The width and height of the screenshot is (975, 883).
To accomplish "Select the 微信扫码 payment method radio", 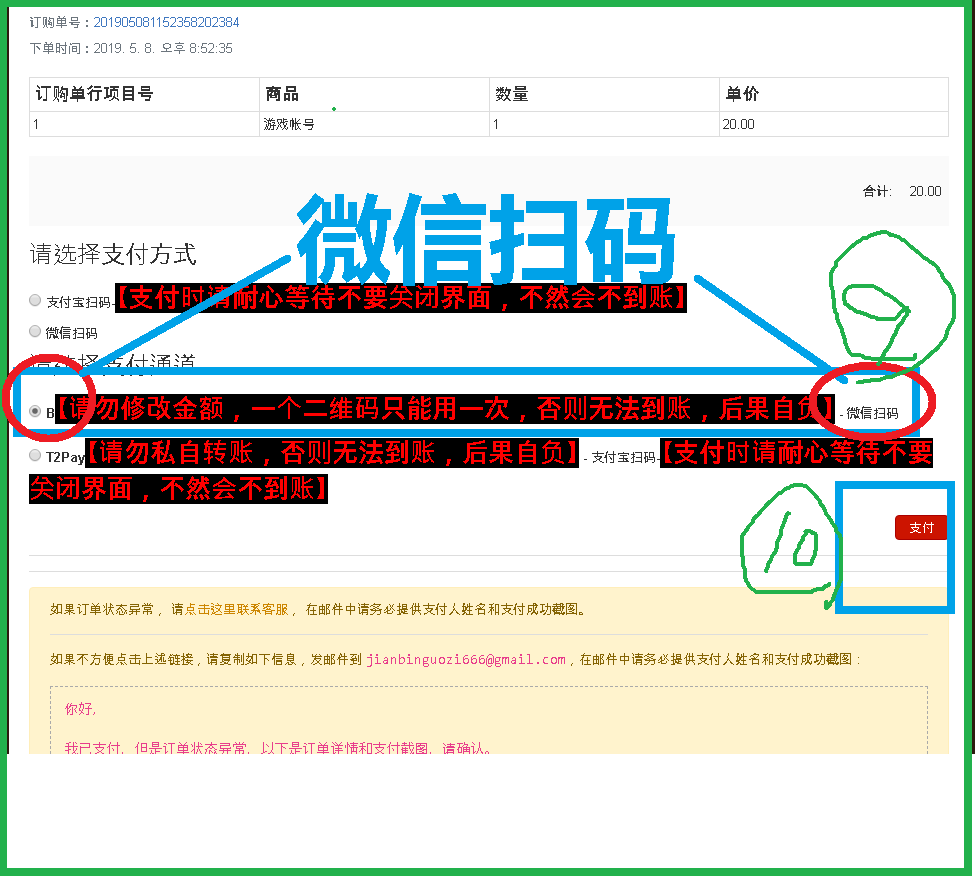I will pos(35,331).
